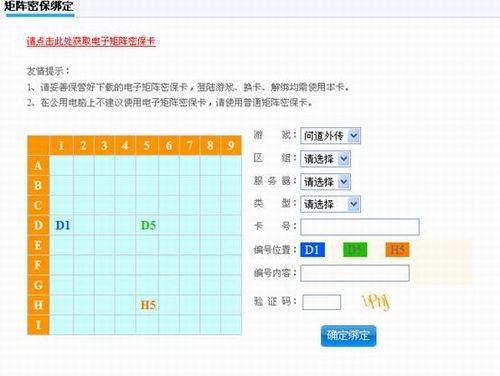This screenshot has height=376, width=500.
Task: Click the H5 cell in matrix grid
Action: 148,305
